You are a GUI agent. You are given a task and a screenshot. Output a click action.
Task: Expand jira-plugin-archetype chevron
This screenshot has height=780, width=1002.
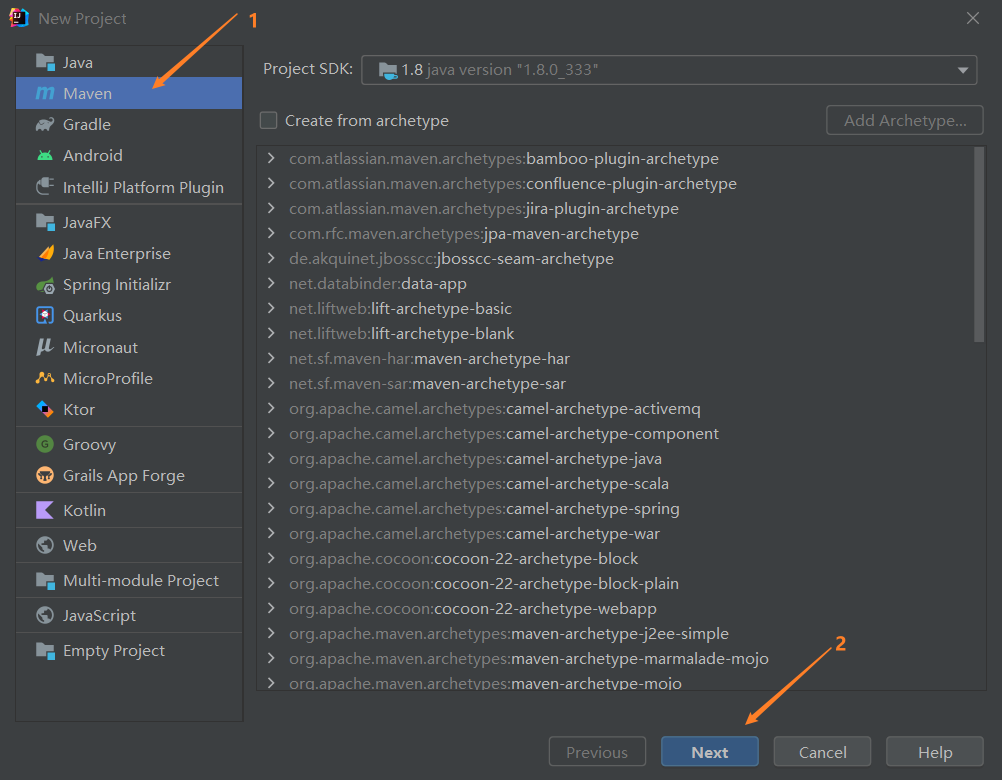[271, 208]
